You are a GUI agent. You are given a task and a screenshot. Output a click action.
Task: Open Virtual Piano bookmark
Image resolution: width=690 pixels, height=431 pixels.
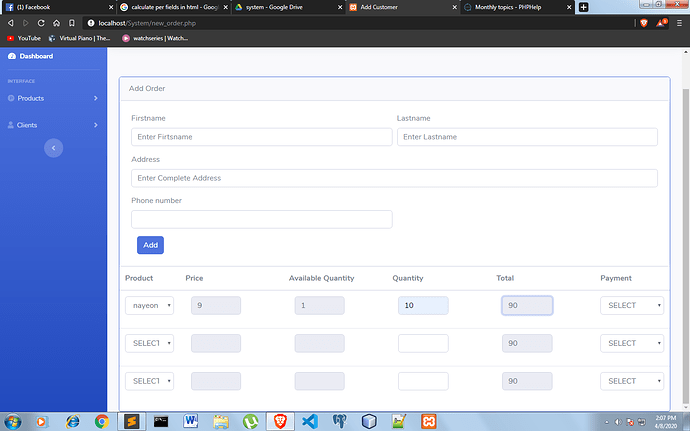[x=79, y=38]
